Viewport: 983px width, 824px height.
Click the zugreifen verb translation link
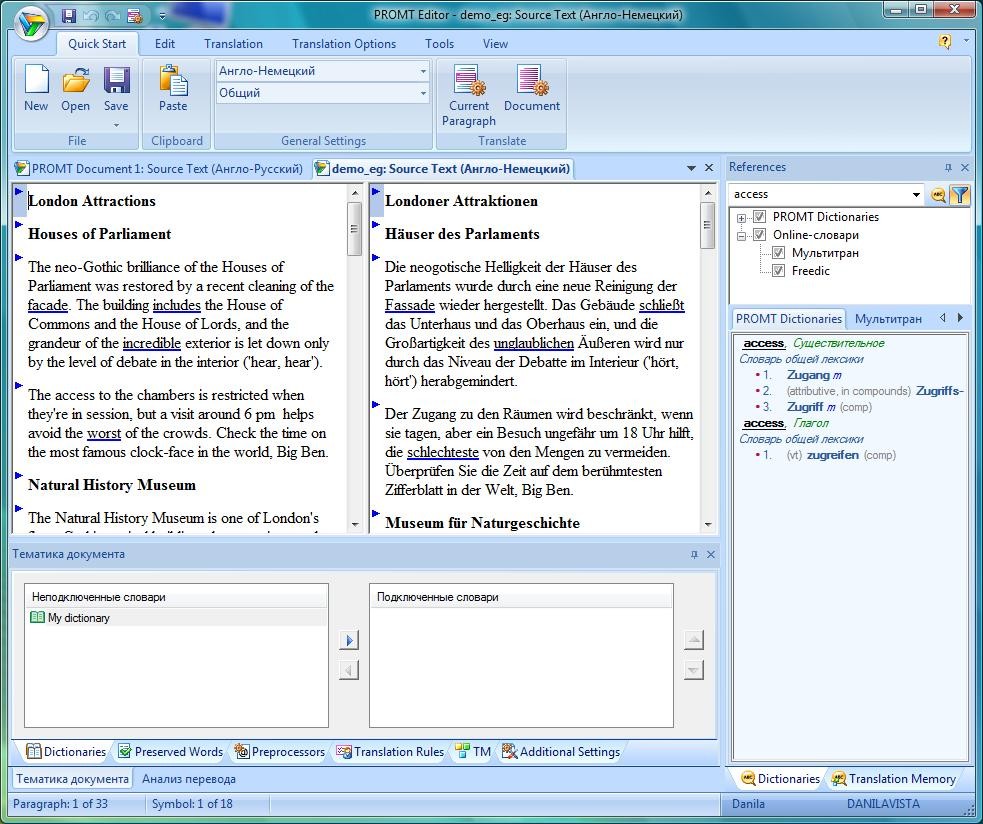point(833,455)
